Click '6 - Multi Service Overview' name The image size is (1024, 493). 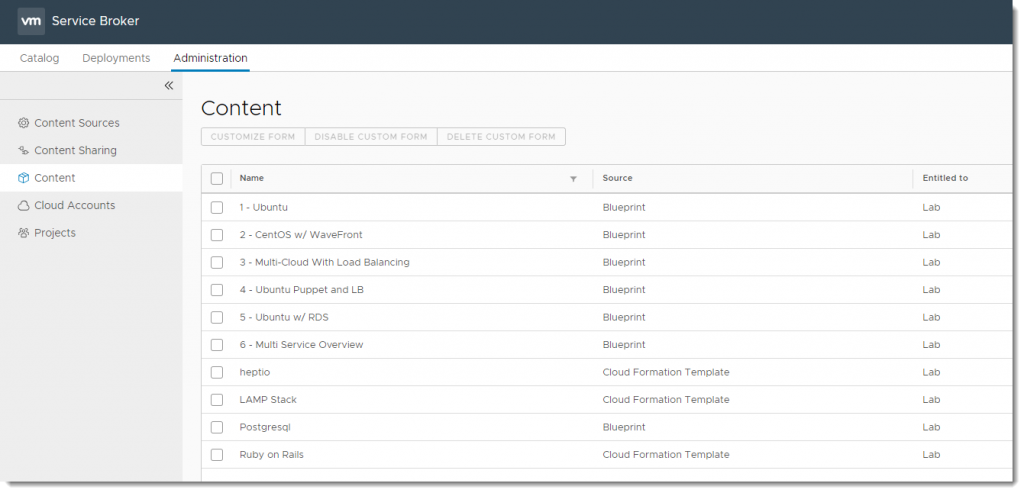point(301,344)
